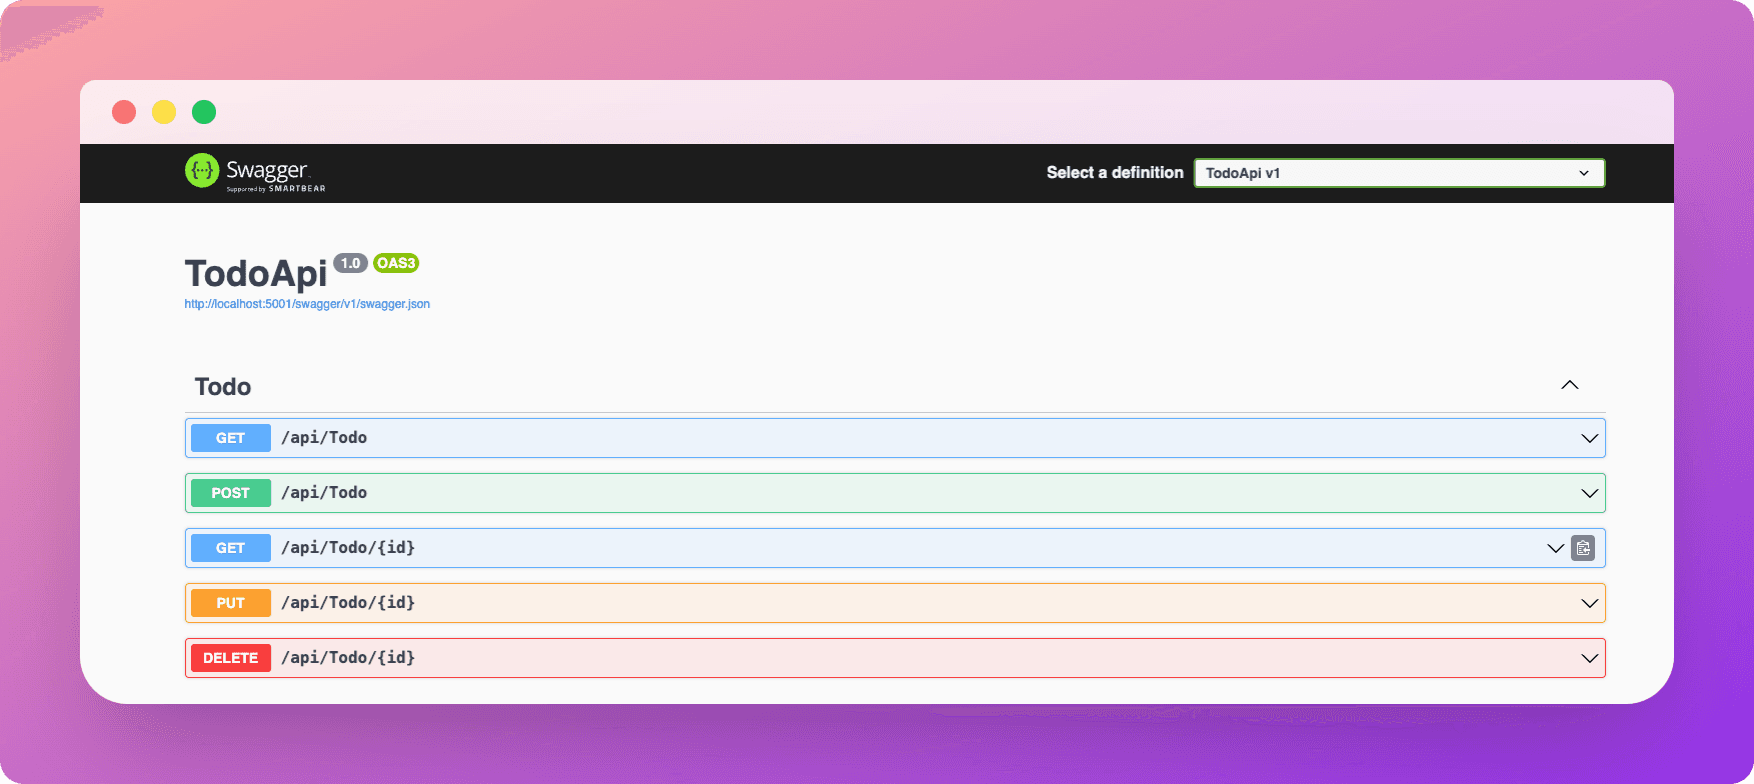
Task: Open the swagger.json localhost link
Action: pyautogui.click(x=307, y=304)
